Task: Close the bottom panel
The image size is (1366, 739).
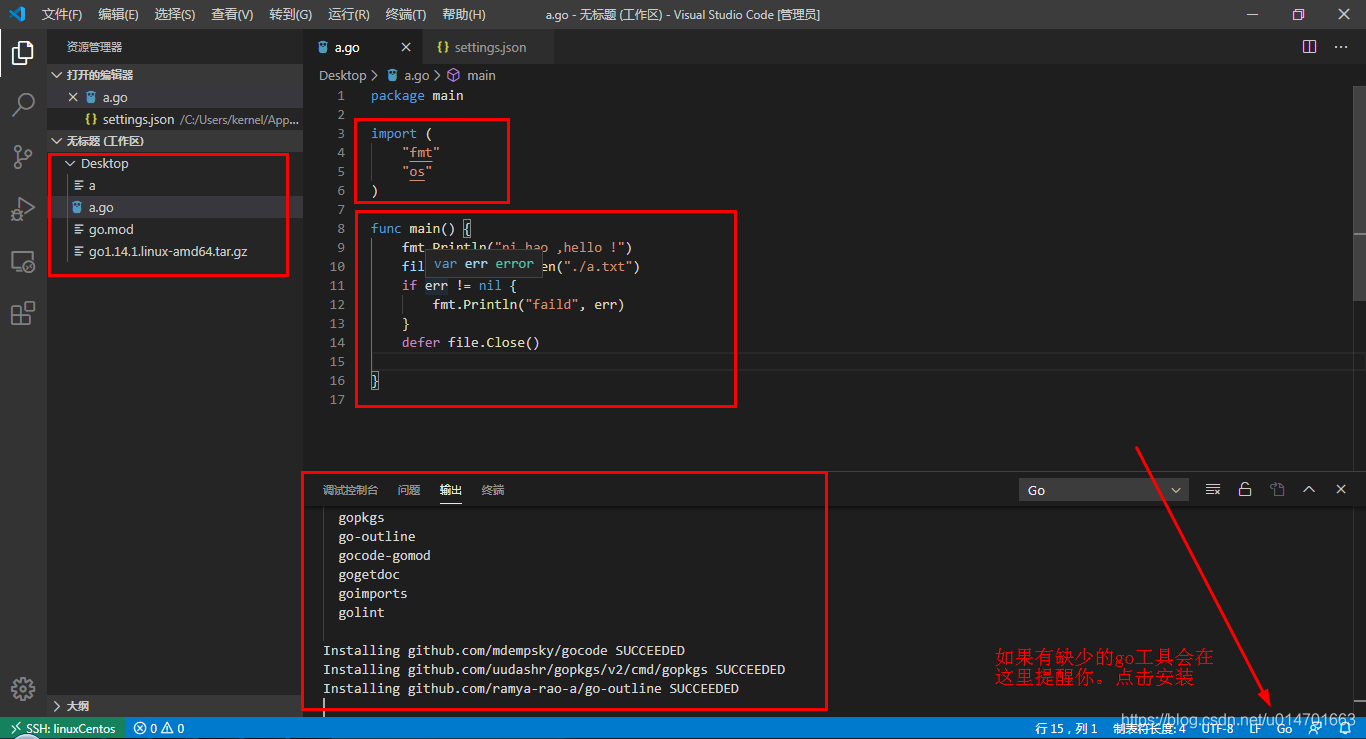Action: pos(1341,489)
